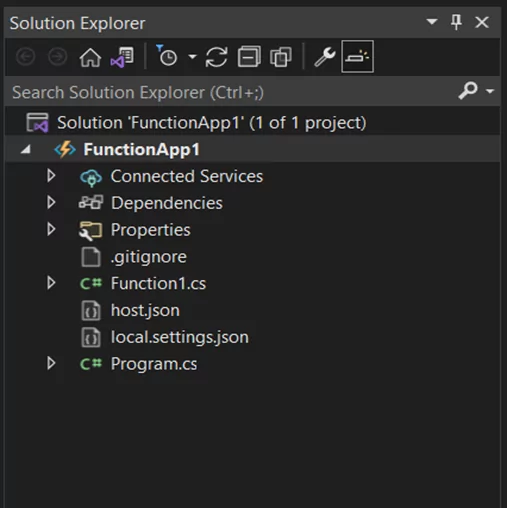Click the Connected Services cloud icon
The height and width of the screenshot is (508, 507).
tap(91, 177)
